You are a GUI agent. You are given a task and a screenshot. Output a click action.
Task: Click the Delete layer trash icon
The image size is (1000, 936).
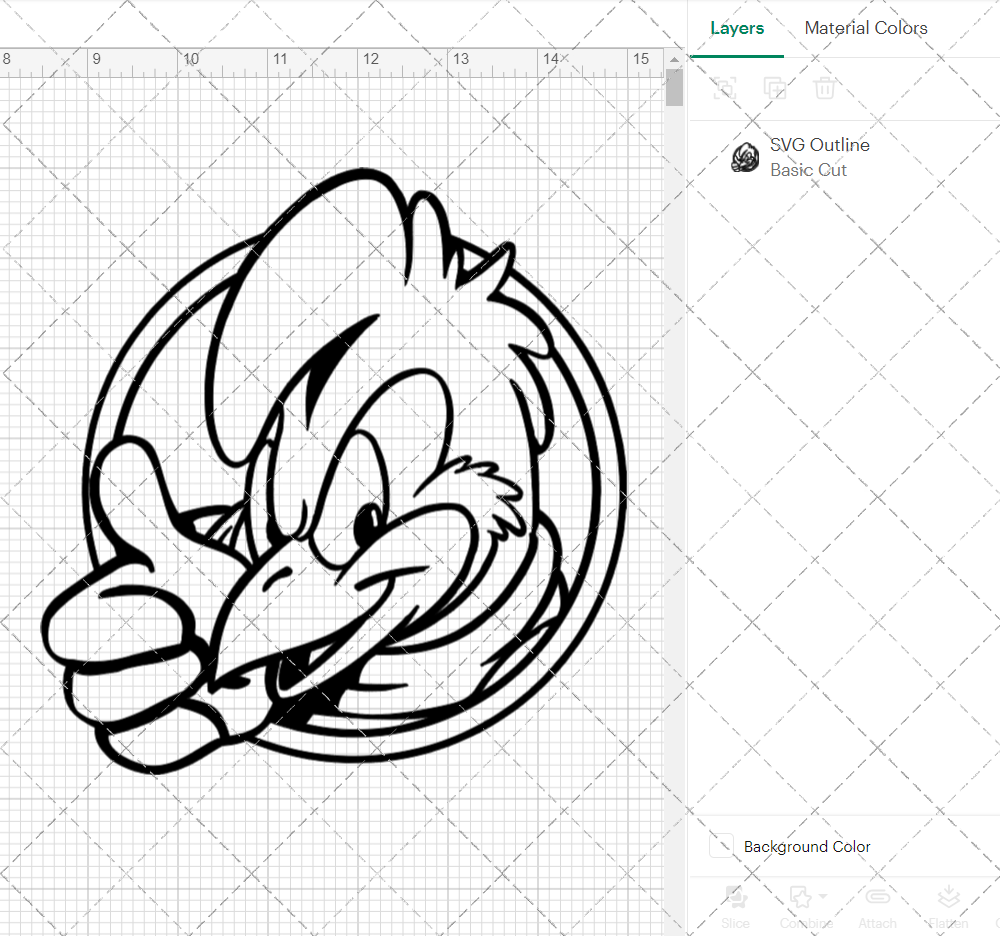[824, 87]
